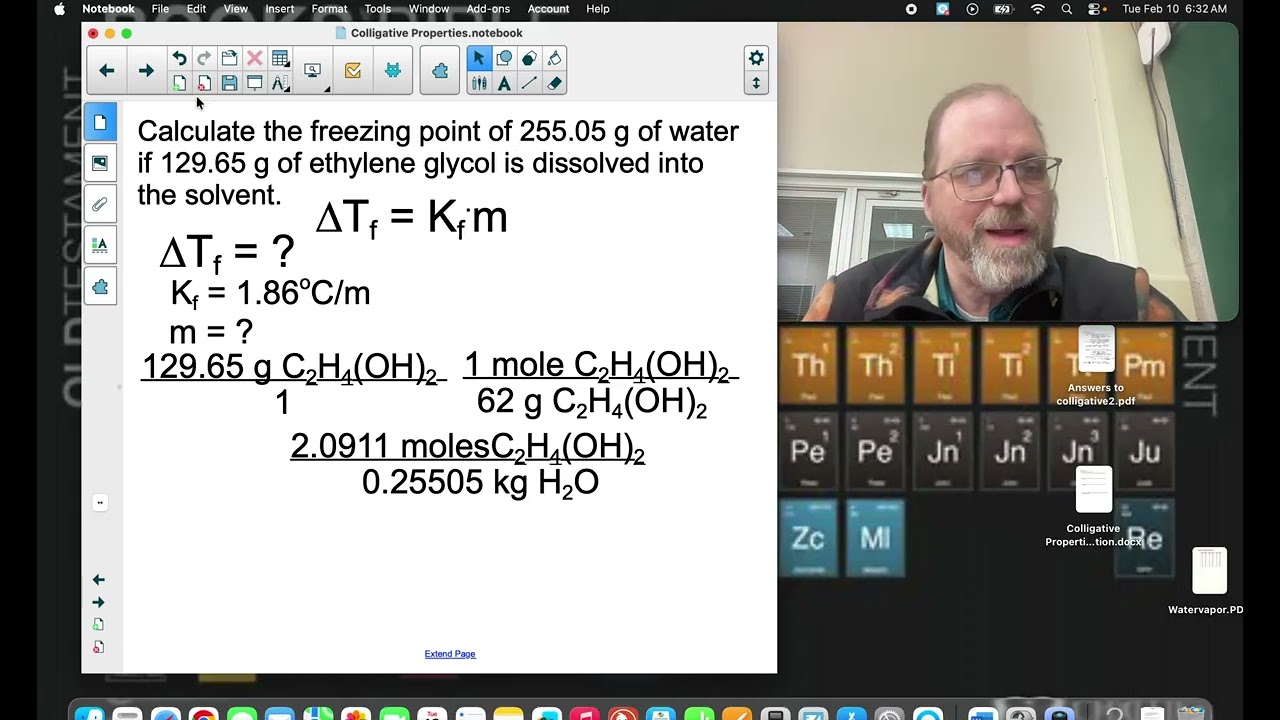Open Add-ons puzzle sidebar tab
The width and height of the screenshot is (1280, 720).
100,287
